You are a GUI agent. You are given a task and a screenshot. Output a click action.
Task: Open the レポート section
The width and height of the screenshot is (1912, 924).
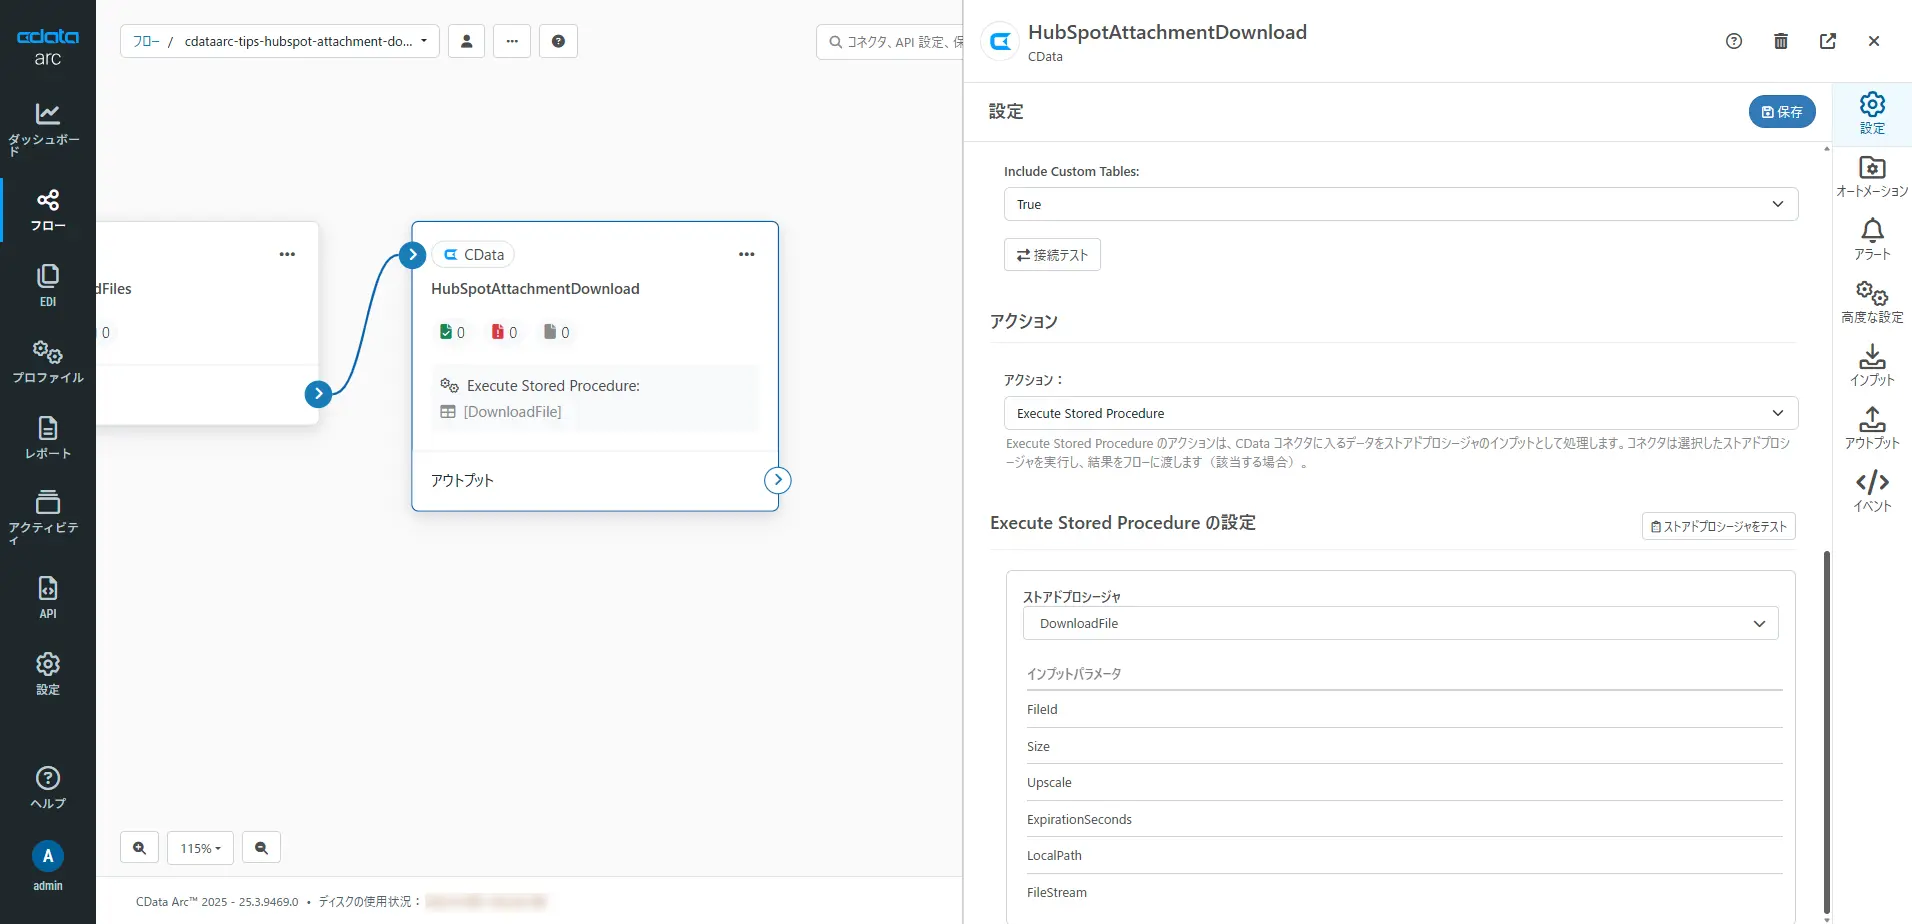(x=47, y=437)
